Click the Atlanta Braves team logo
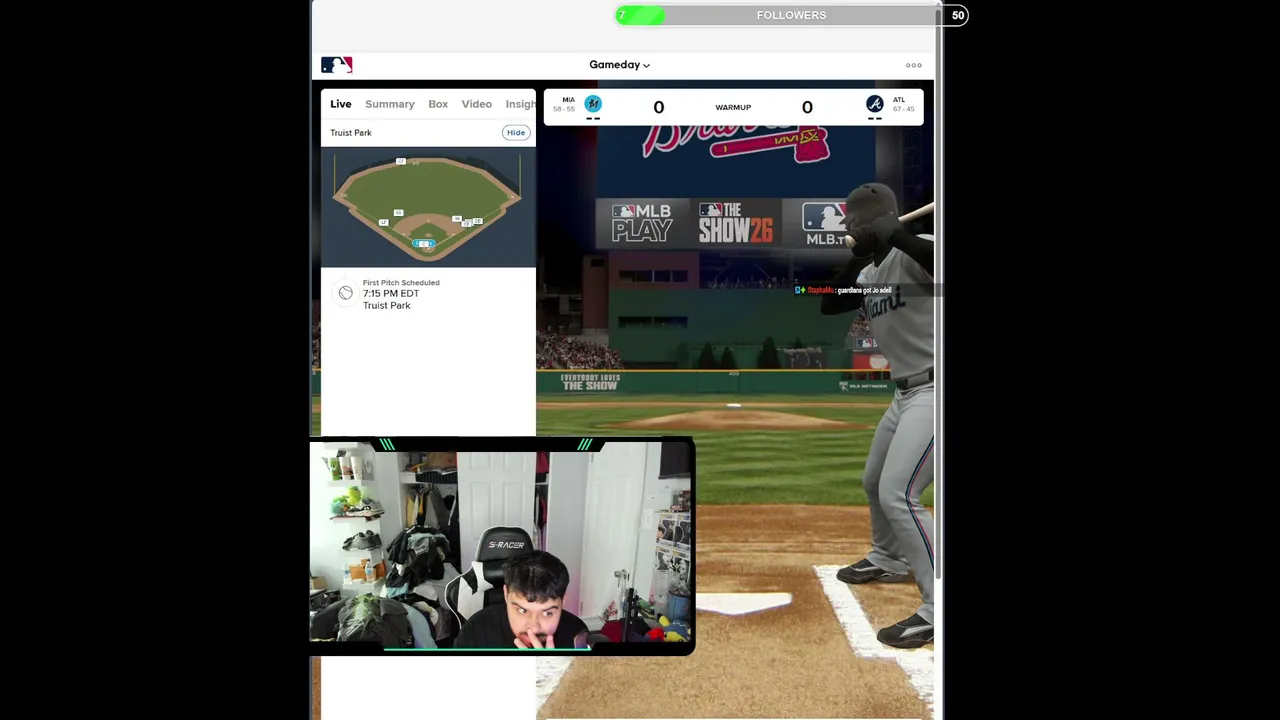This screenshot has height=720, width=1280. (x=874, y=103)
